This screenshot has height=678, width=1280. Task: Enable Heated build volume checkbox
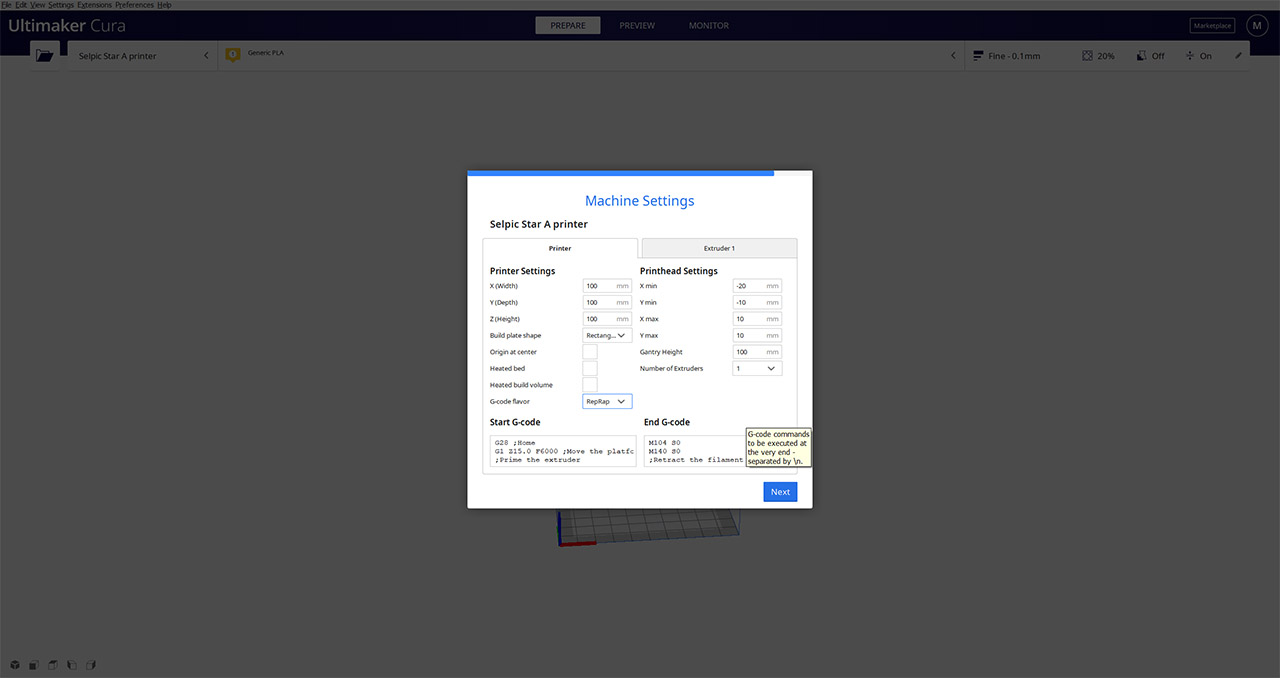point(590,385)
